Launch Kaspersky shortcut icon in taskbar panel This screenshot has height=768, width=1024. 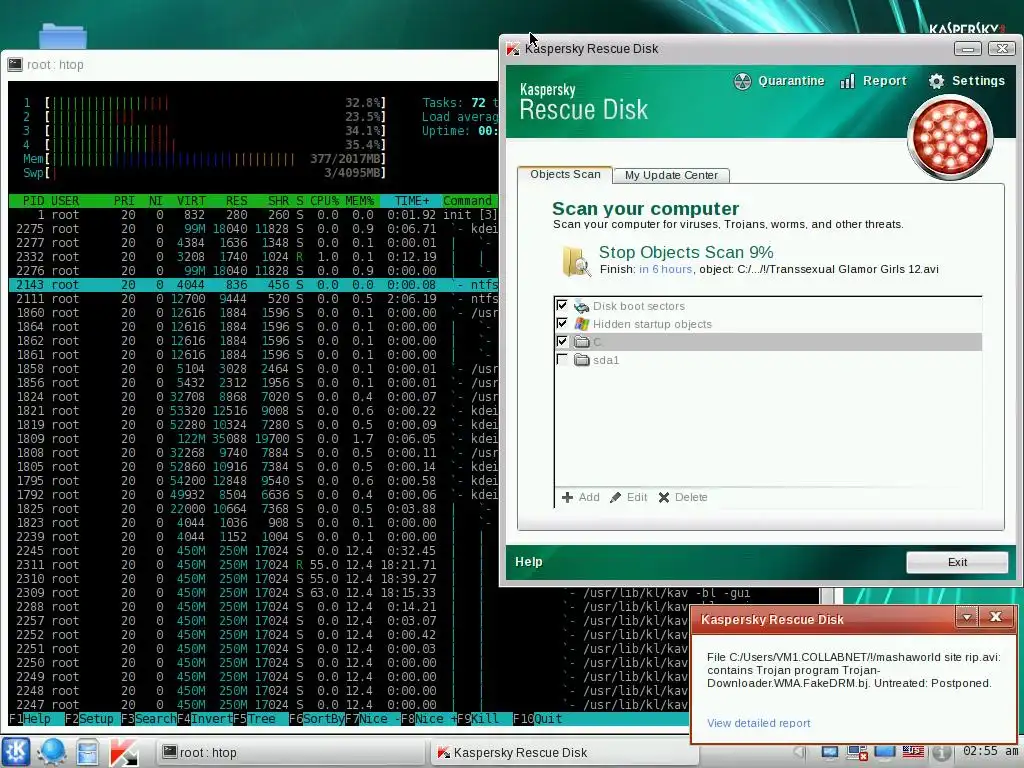pos(123,752)
